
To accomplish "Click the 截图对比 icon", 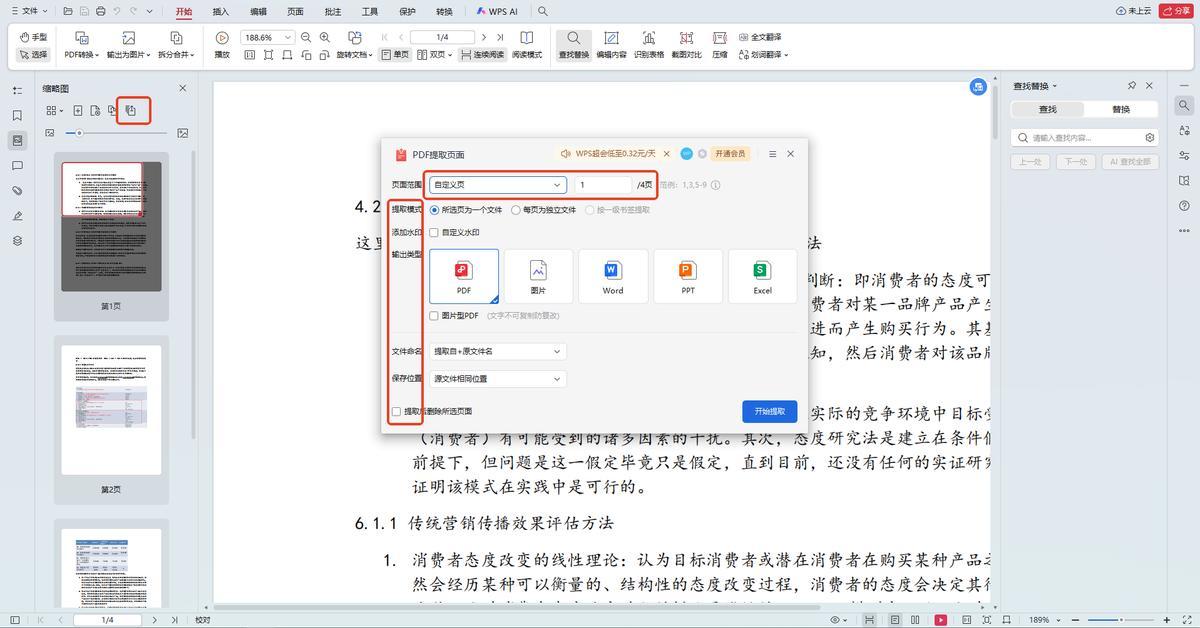I will click(x=686, y=38).
